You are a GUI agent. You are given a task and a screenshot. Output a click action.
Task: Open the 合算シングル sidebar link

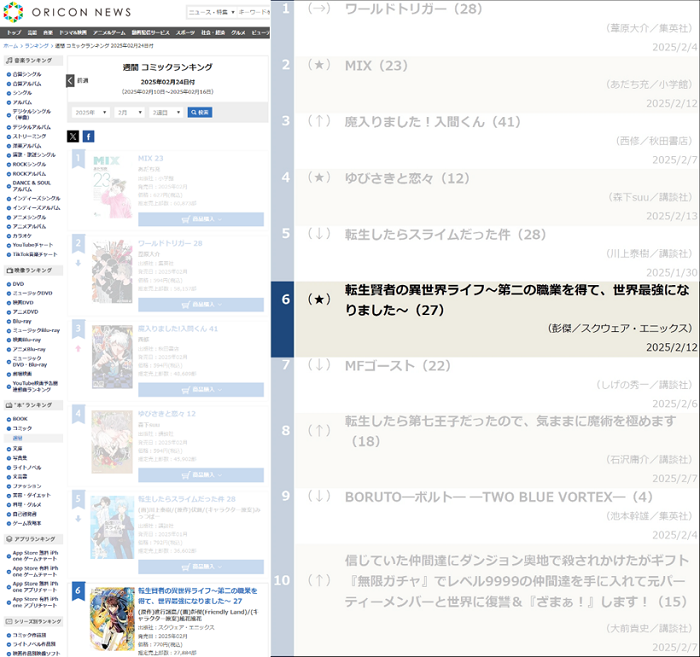[x=27, y=75]
